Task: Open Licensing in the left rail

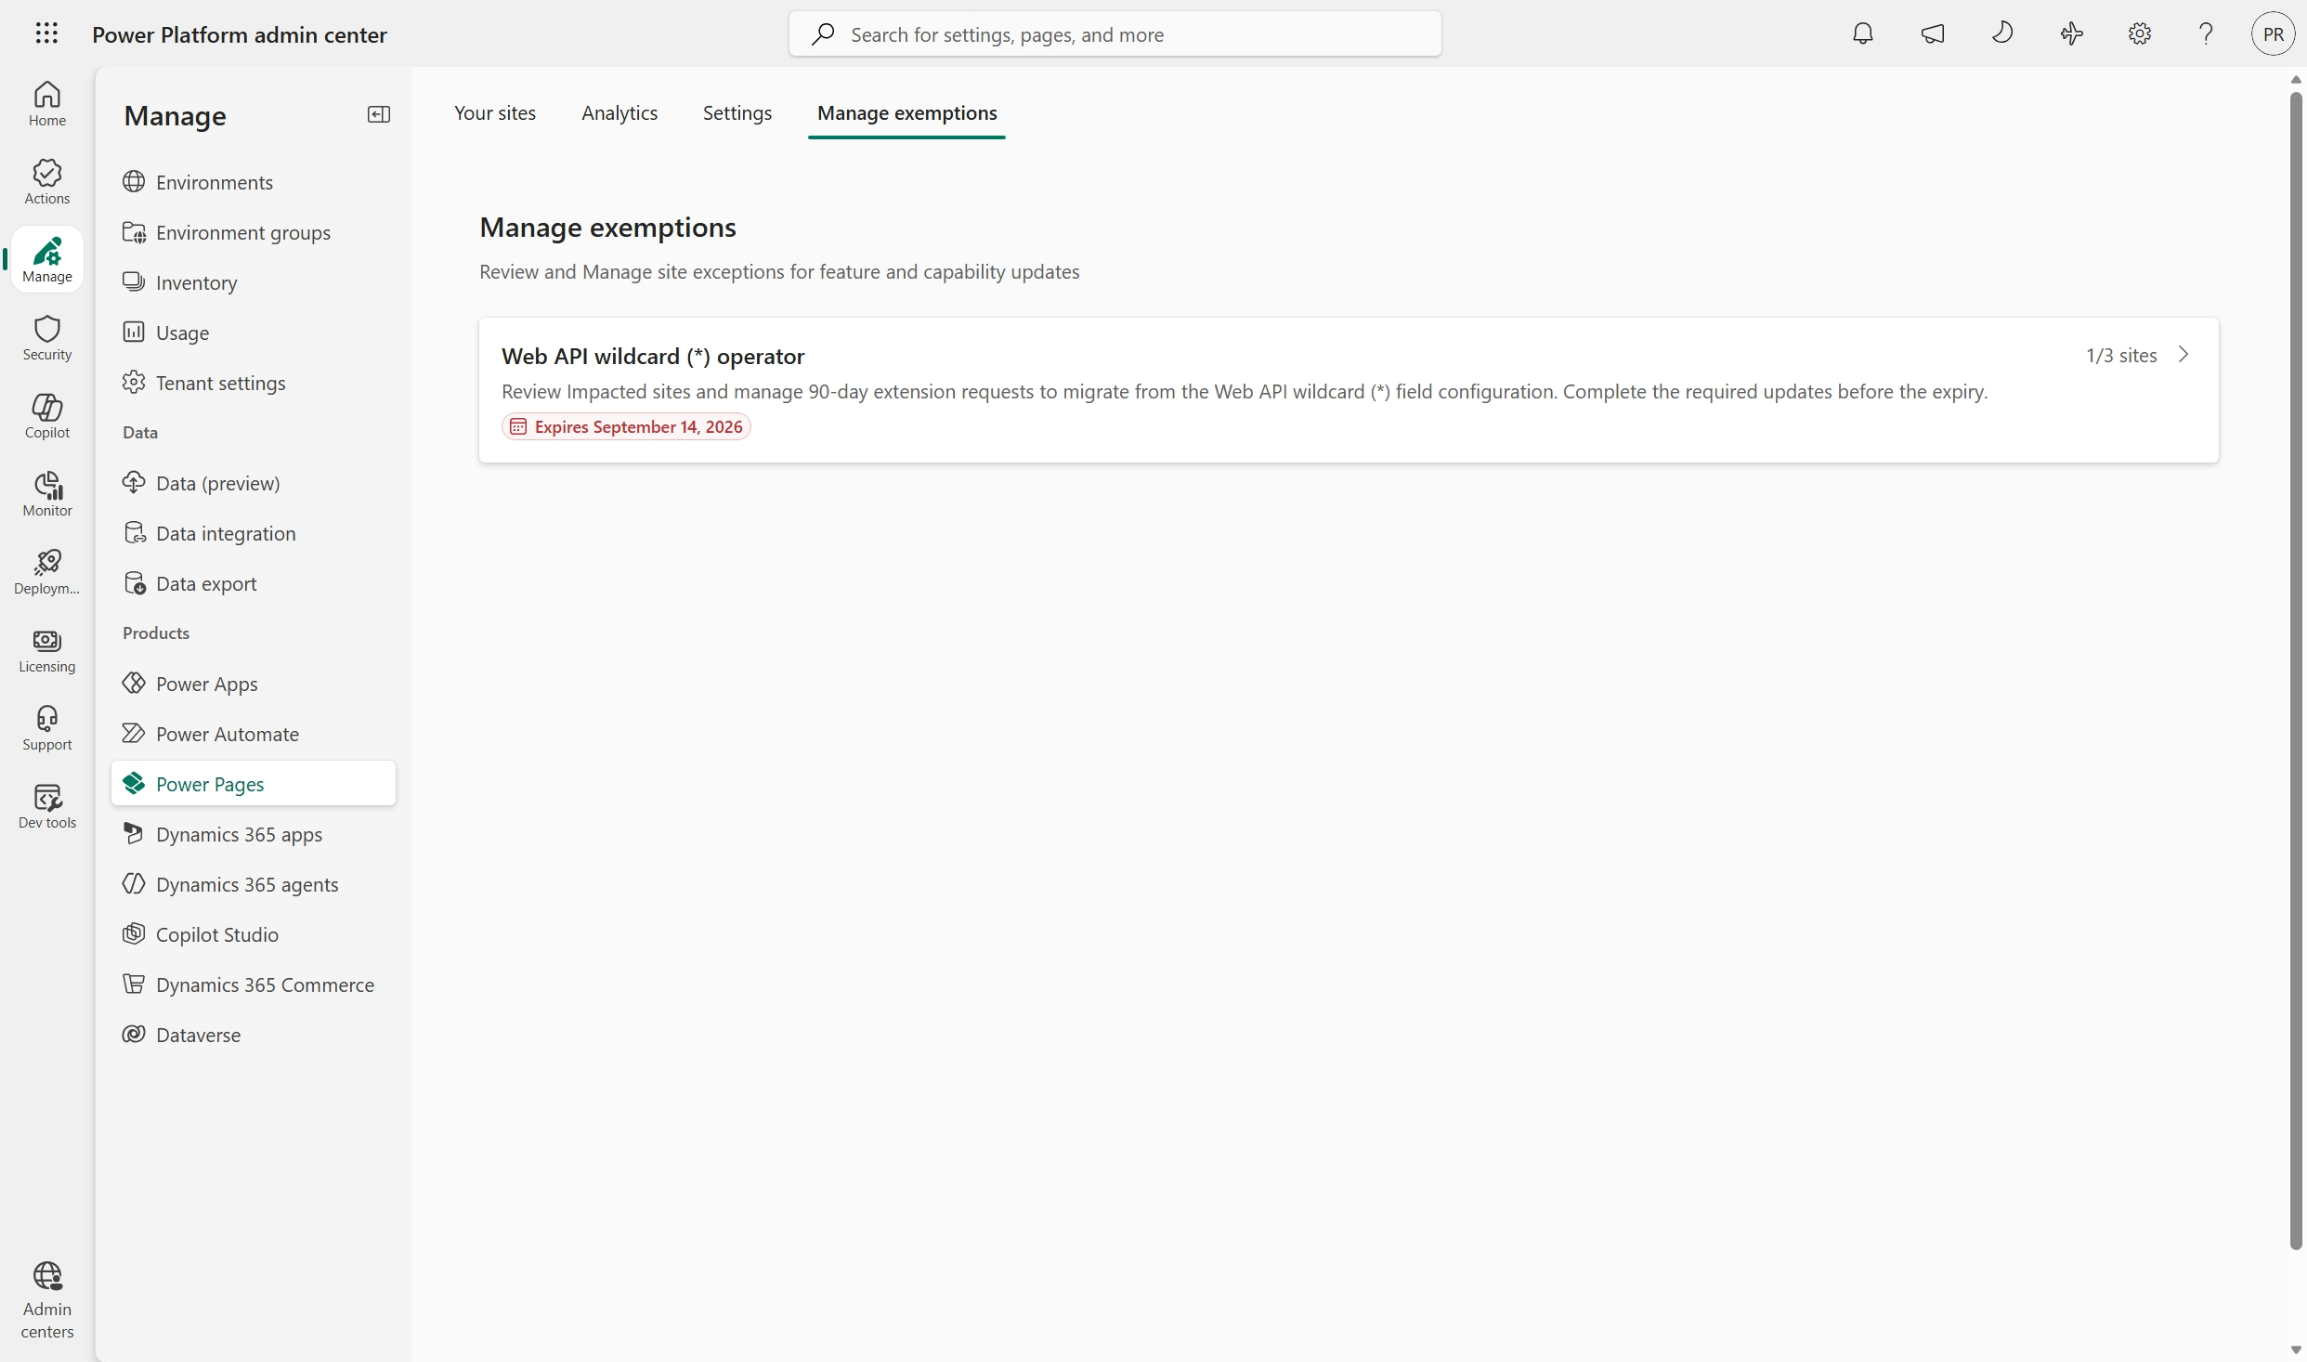Action: coord(47,650)
